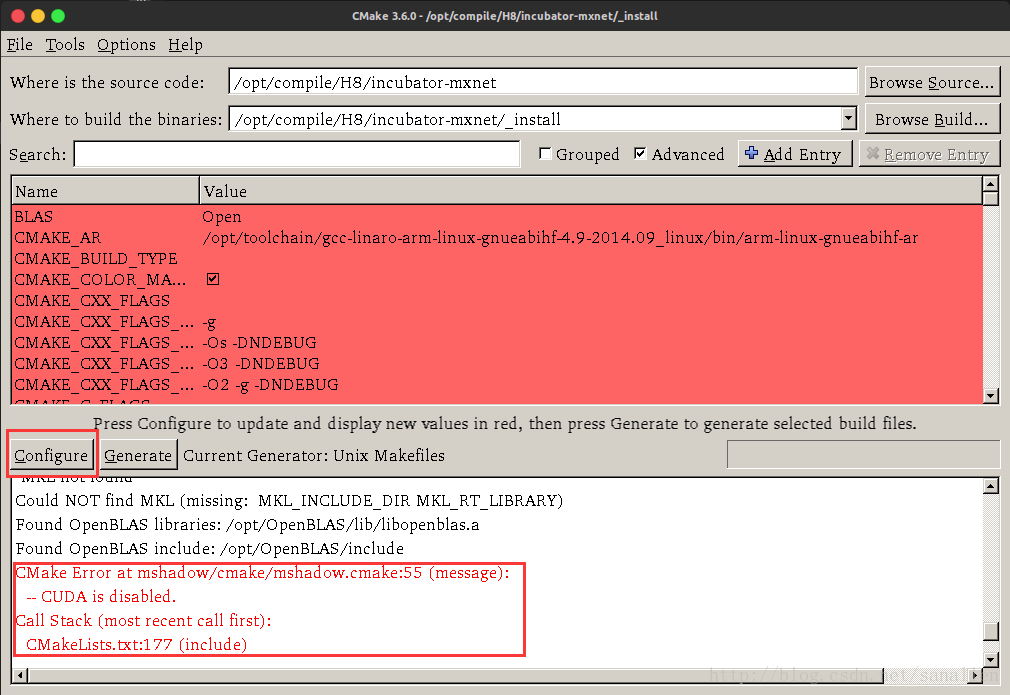This screenshot has height=695, width=1010.
Task: Click 'Call Stack (most recent call first)' line
Action: (143, 620)
